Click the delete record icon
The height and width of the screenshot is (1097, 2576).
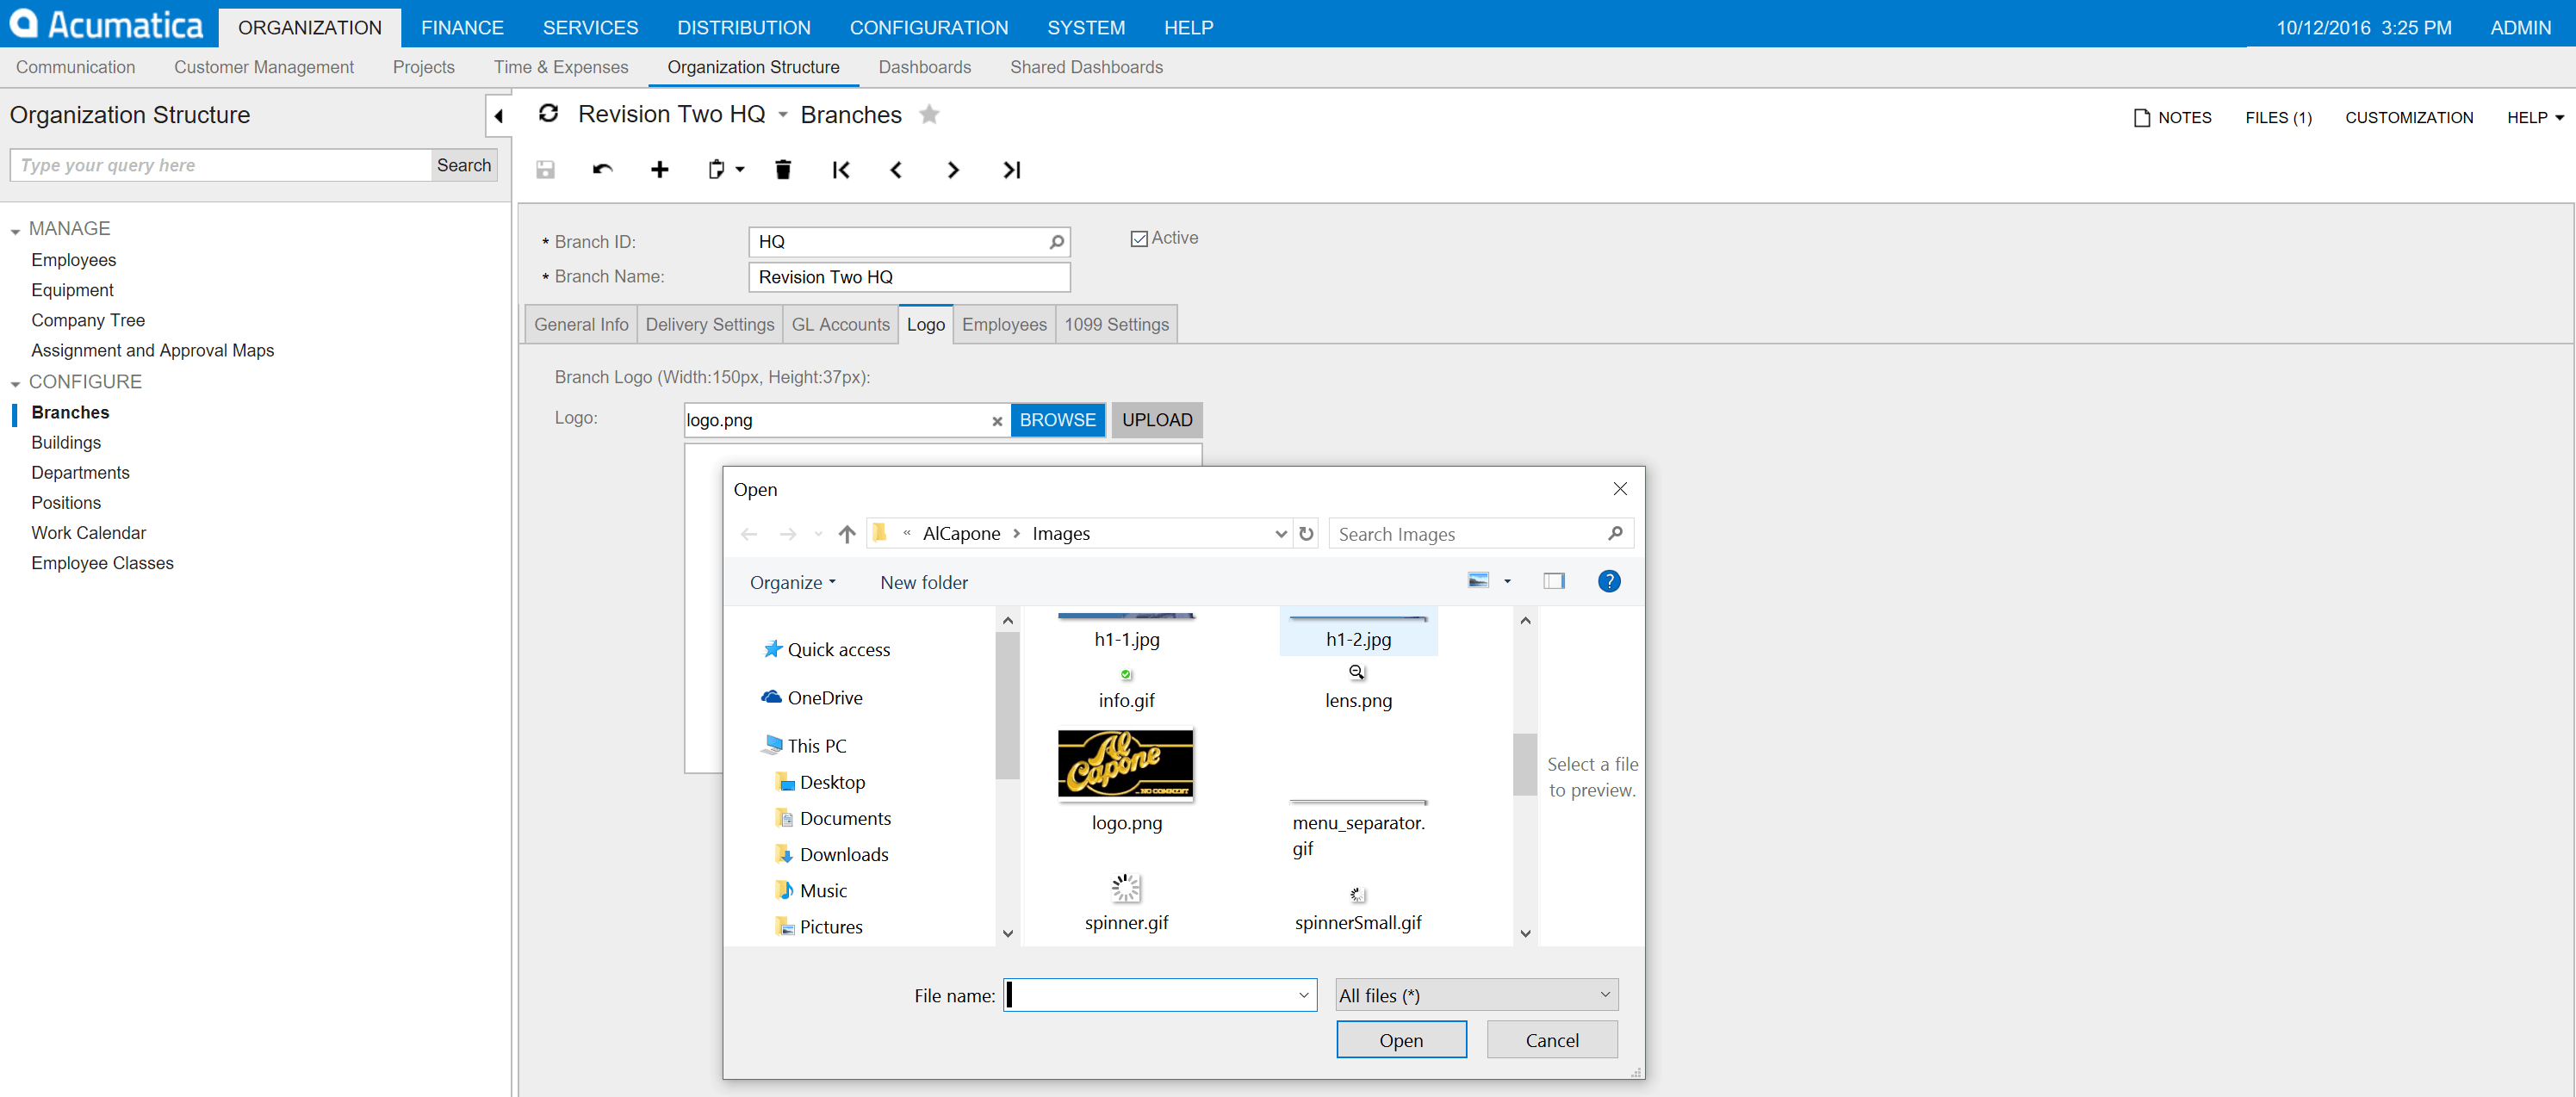coord(782,169)
